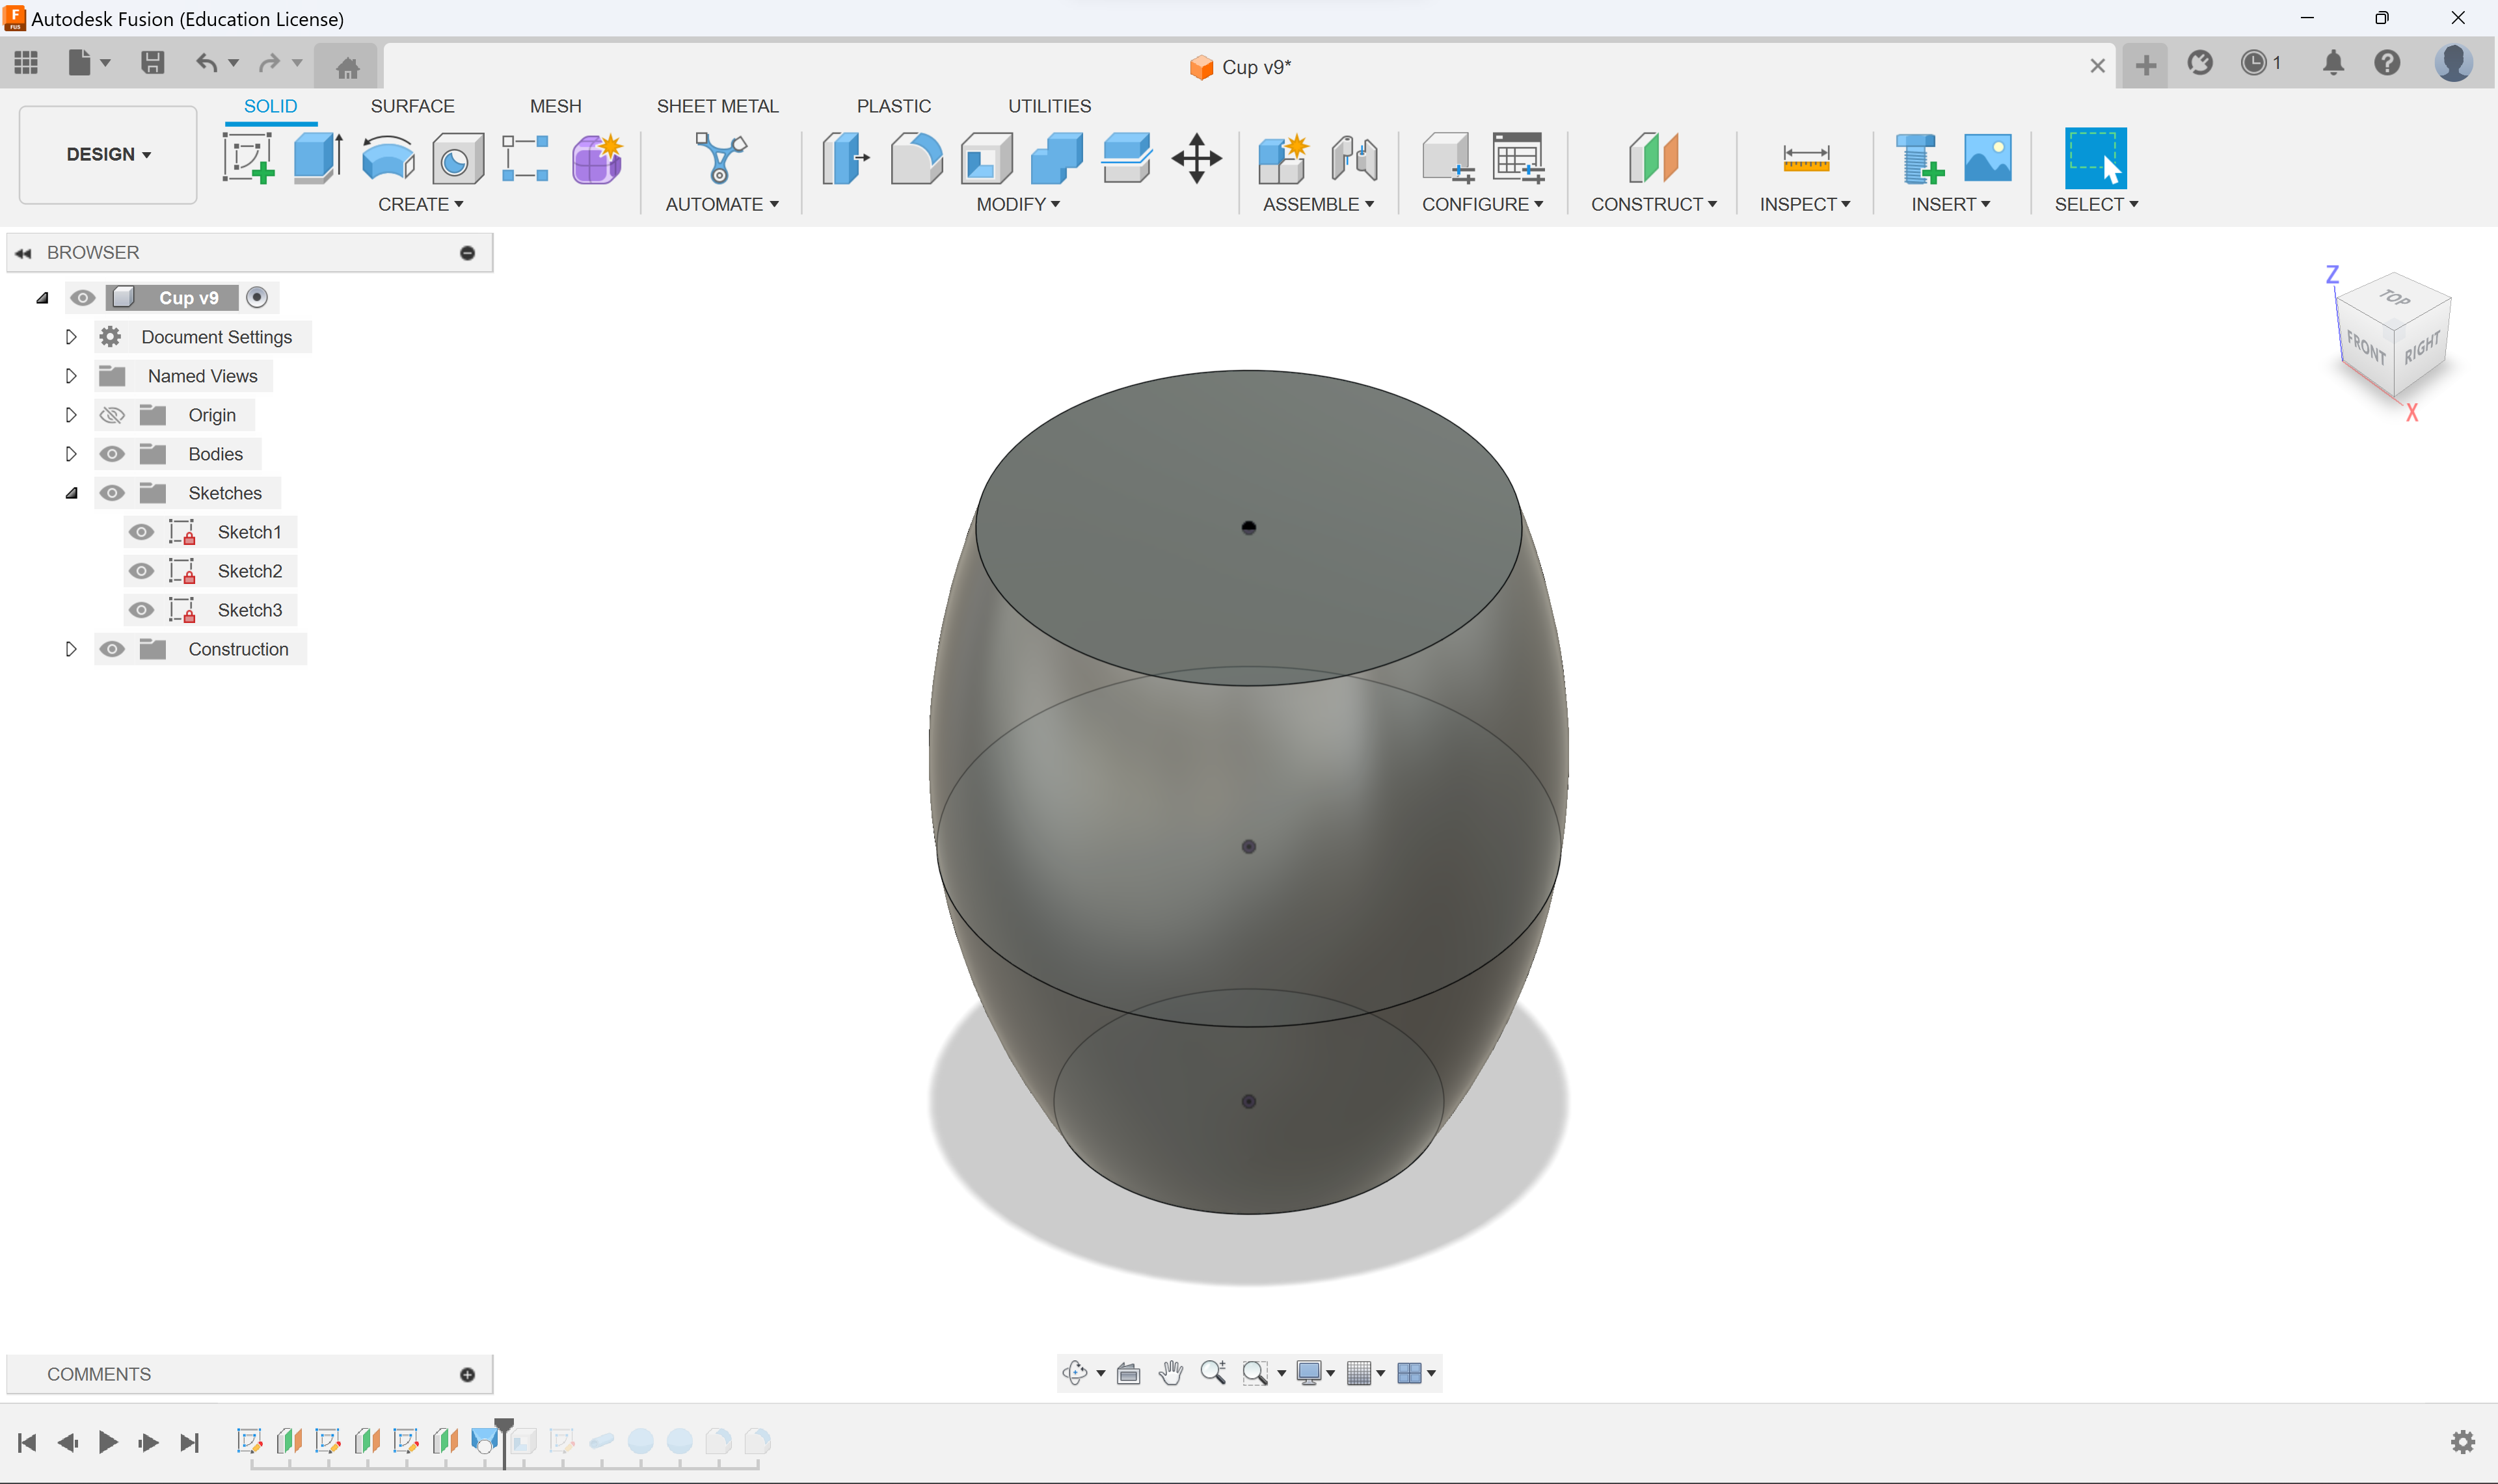Viewport: 2498px width, 1484px height.
Task: Select the Shell tool in MODIFY
Action: [986, 157]
